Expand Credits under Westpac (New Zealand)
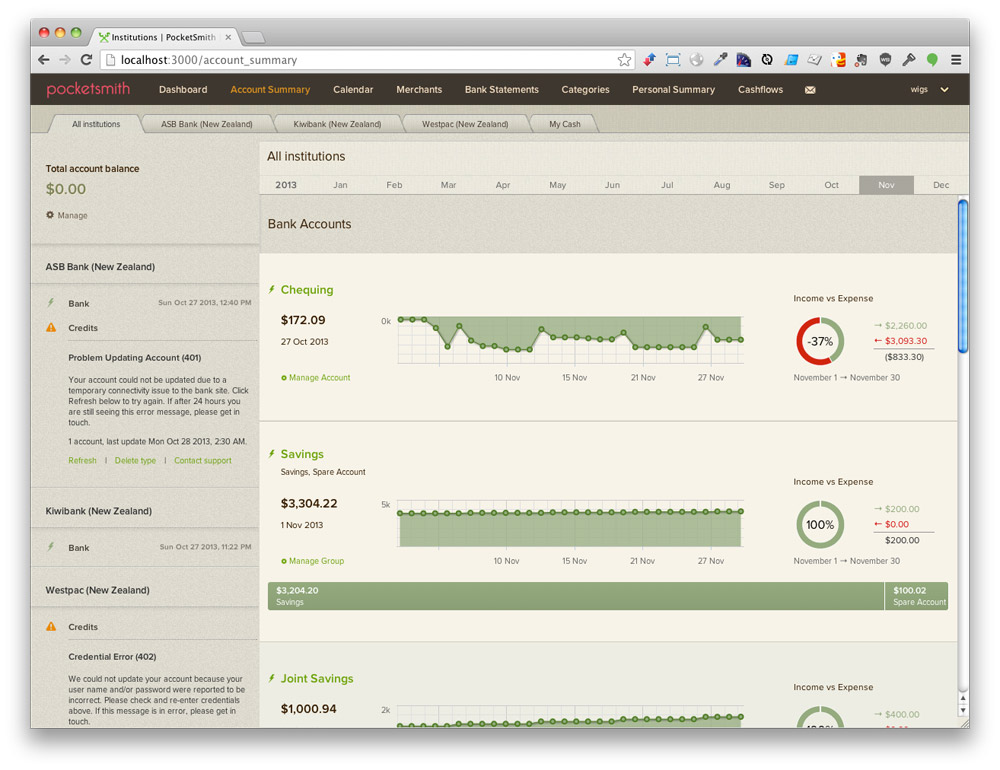The image size is (1000, 770). 83,627
